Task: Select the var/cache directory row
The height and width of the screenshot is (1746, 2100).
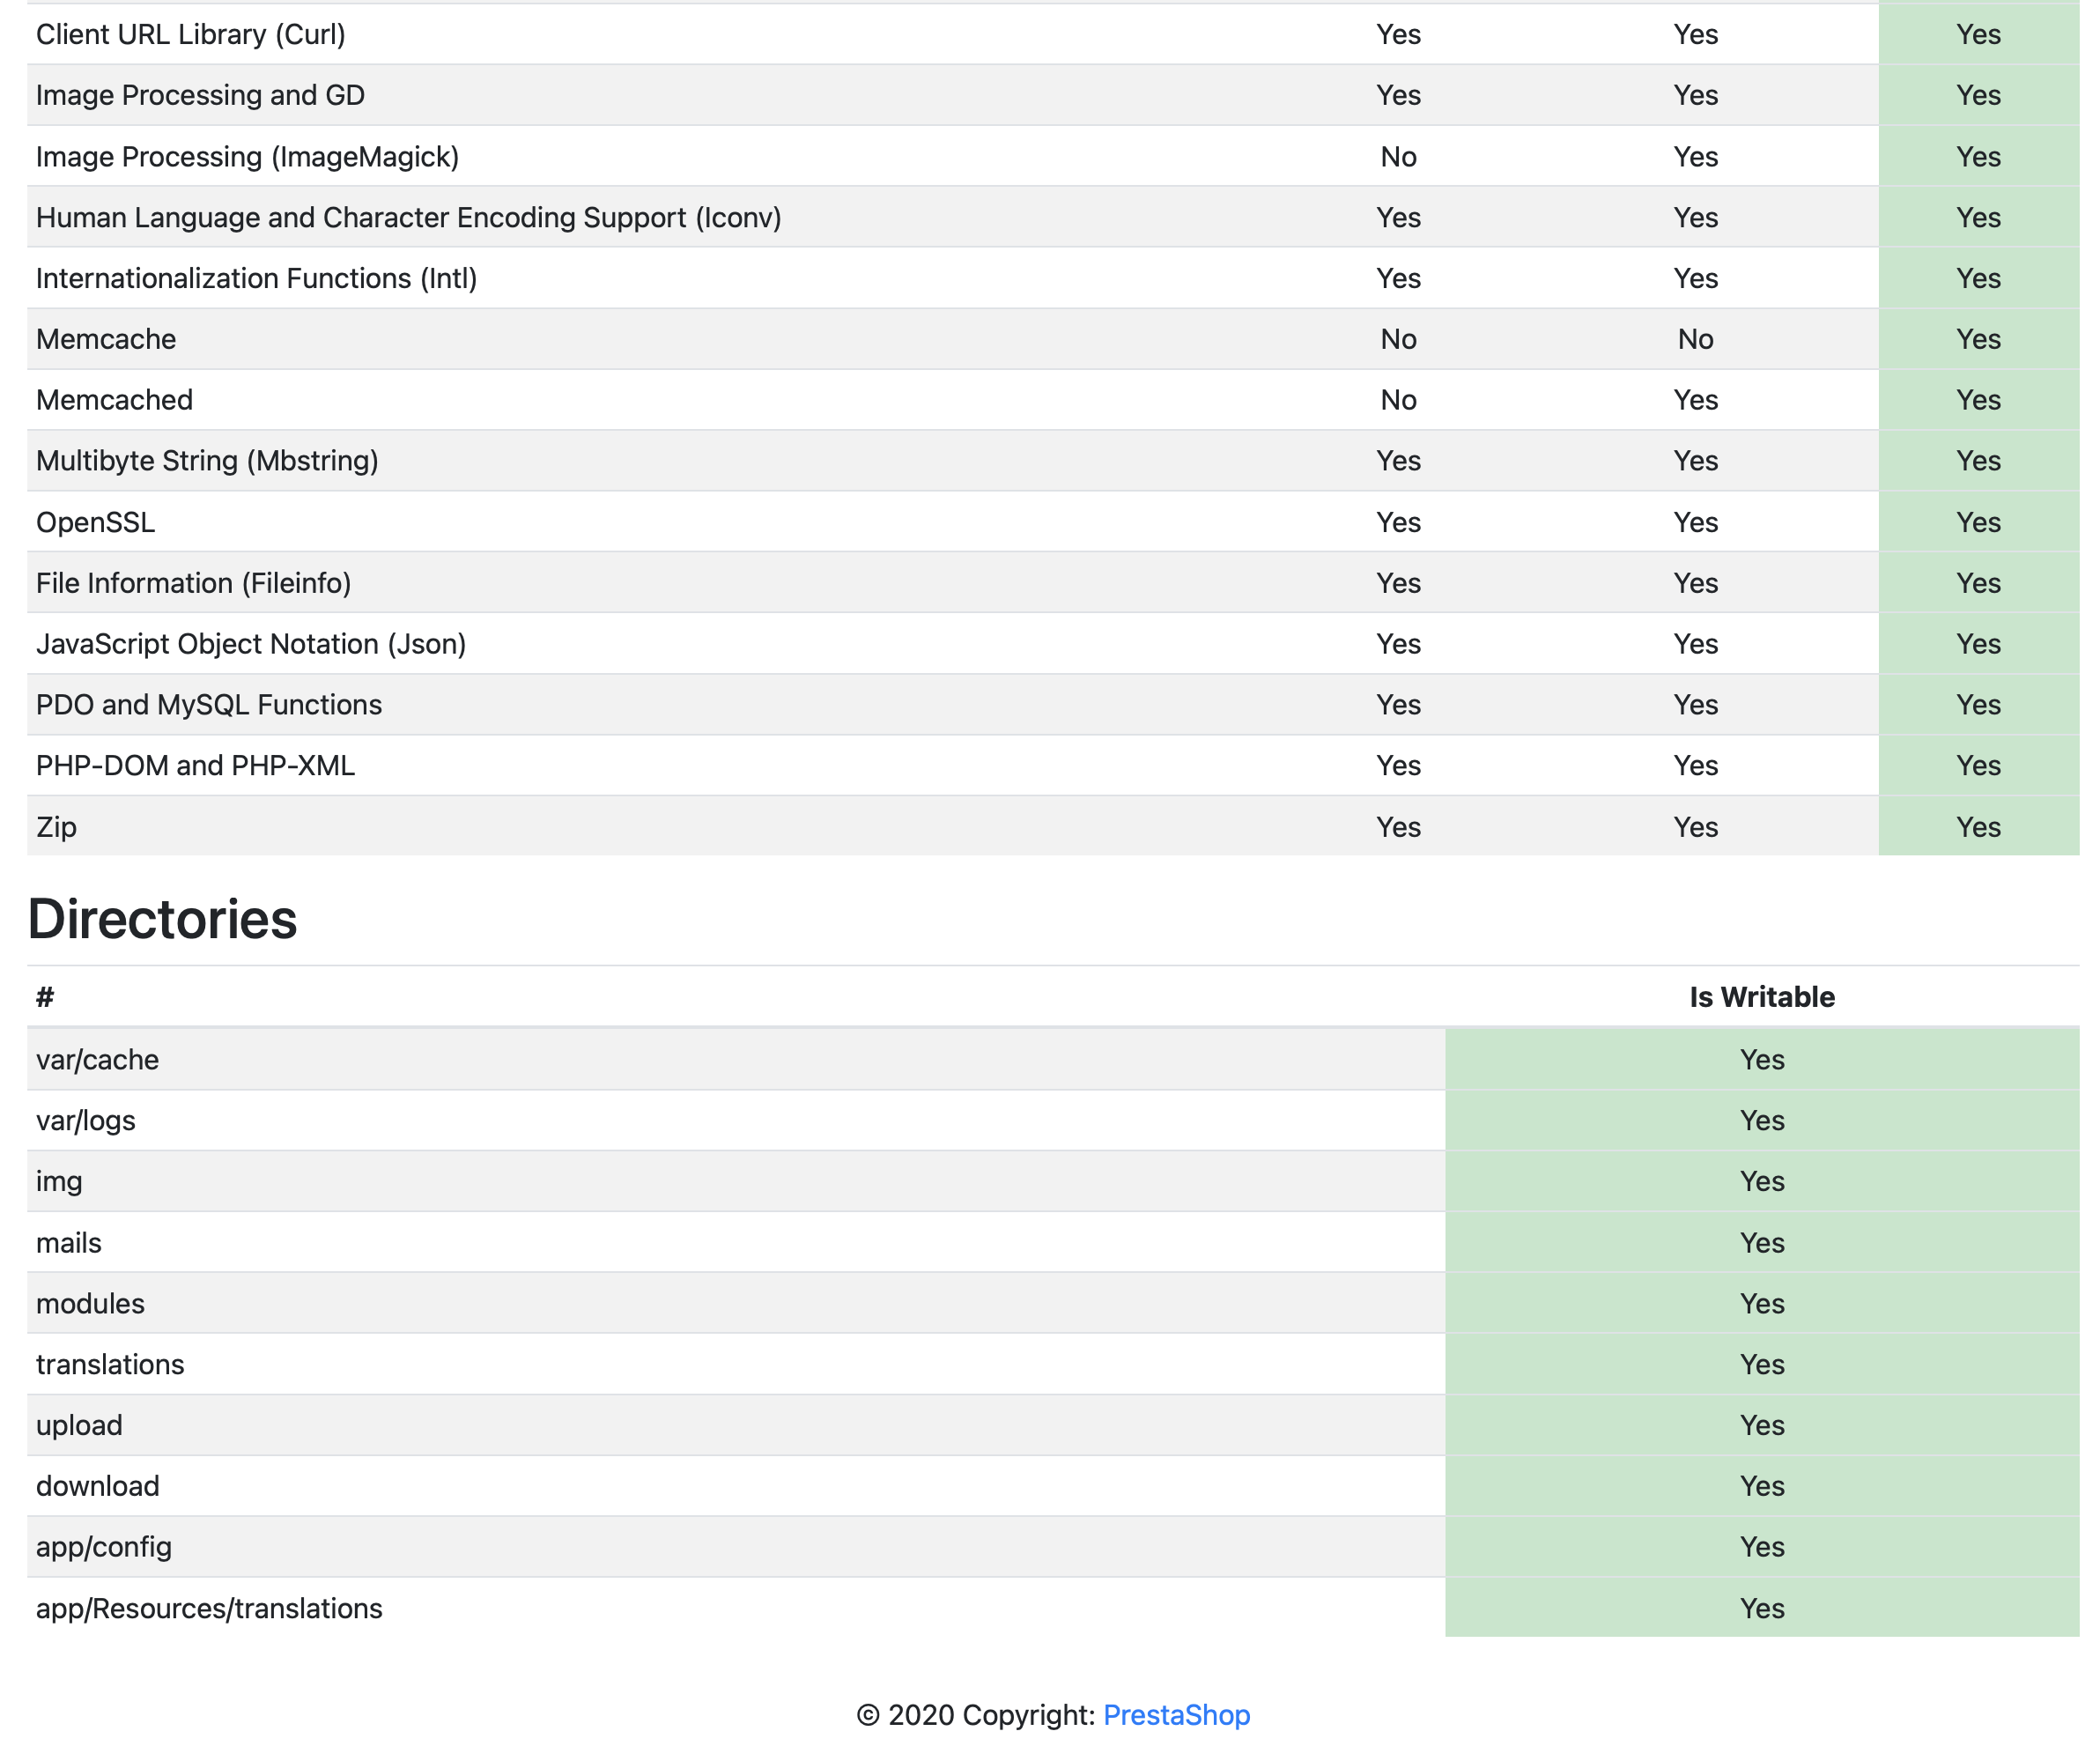Action: pos(97,1059)
